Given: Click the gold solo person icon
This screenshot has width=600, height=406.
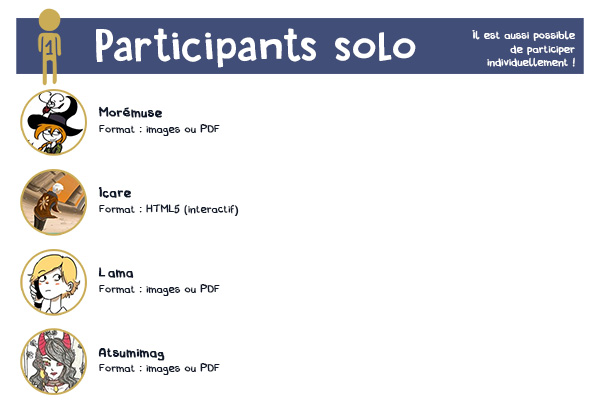Looking at the screenshot, I should 49,47.
